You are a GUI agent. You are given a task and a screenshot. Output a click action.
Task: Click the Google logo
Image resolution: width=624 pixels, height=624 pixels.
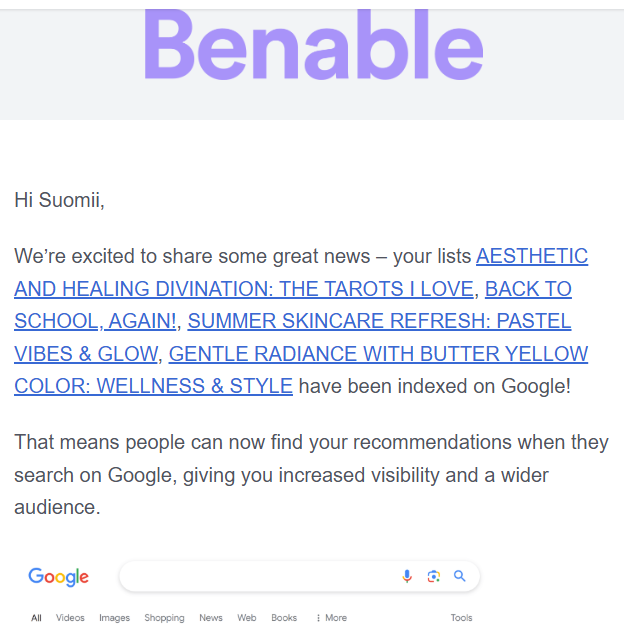[59, 577]
